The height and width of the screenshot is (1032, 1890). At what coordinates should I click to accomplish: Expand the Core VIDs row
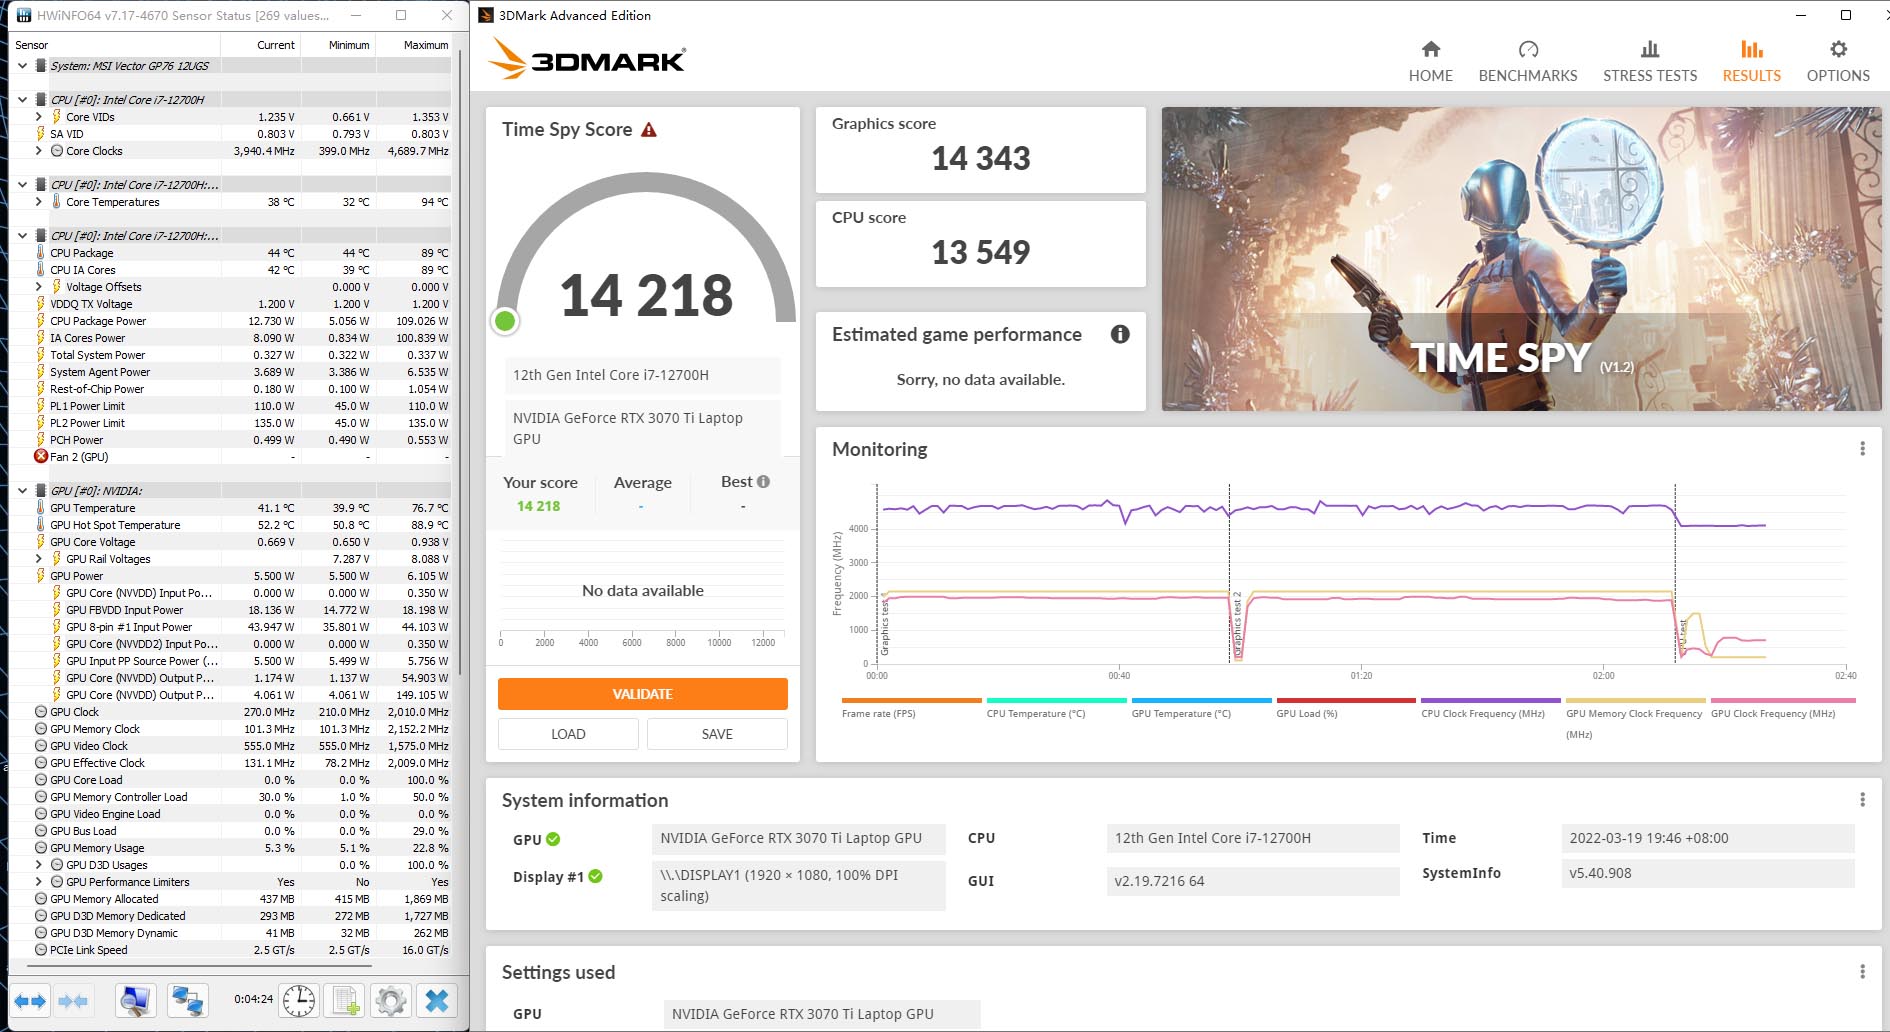[x=39, y=117]
